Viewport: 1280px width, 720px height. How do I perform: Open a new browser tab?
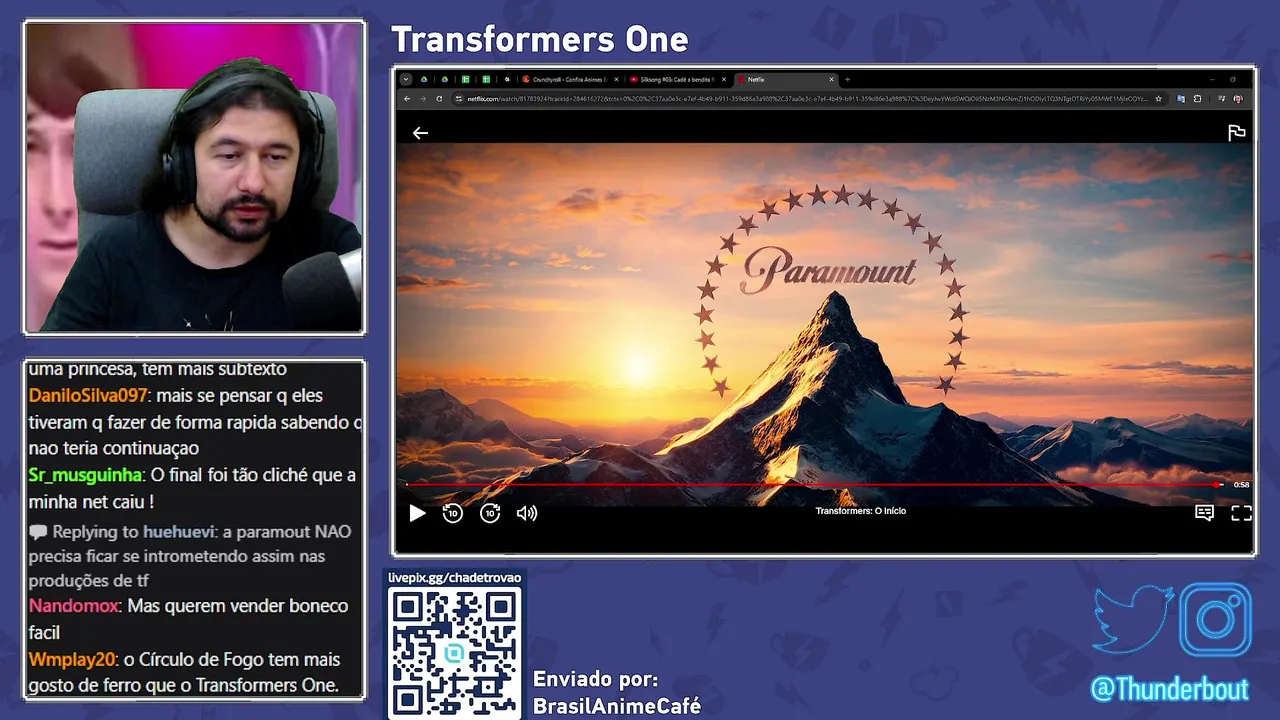click(x=847, y=79)
